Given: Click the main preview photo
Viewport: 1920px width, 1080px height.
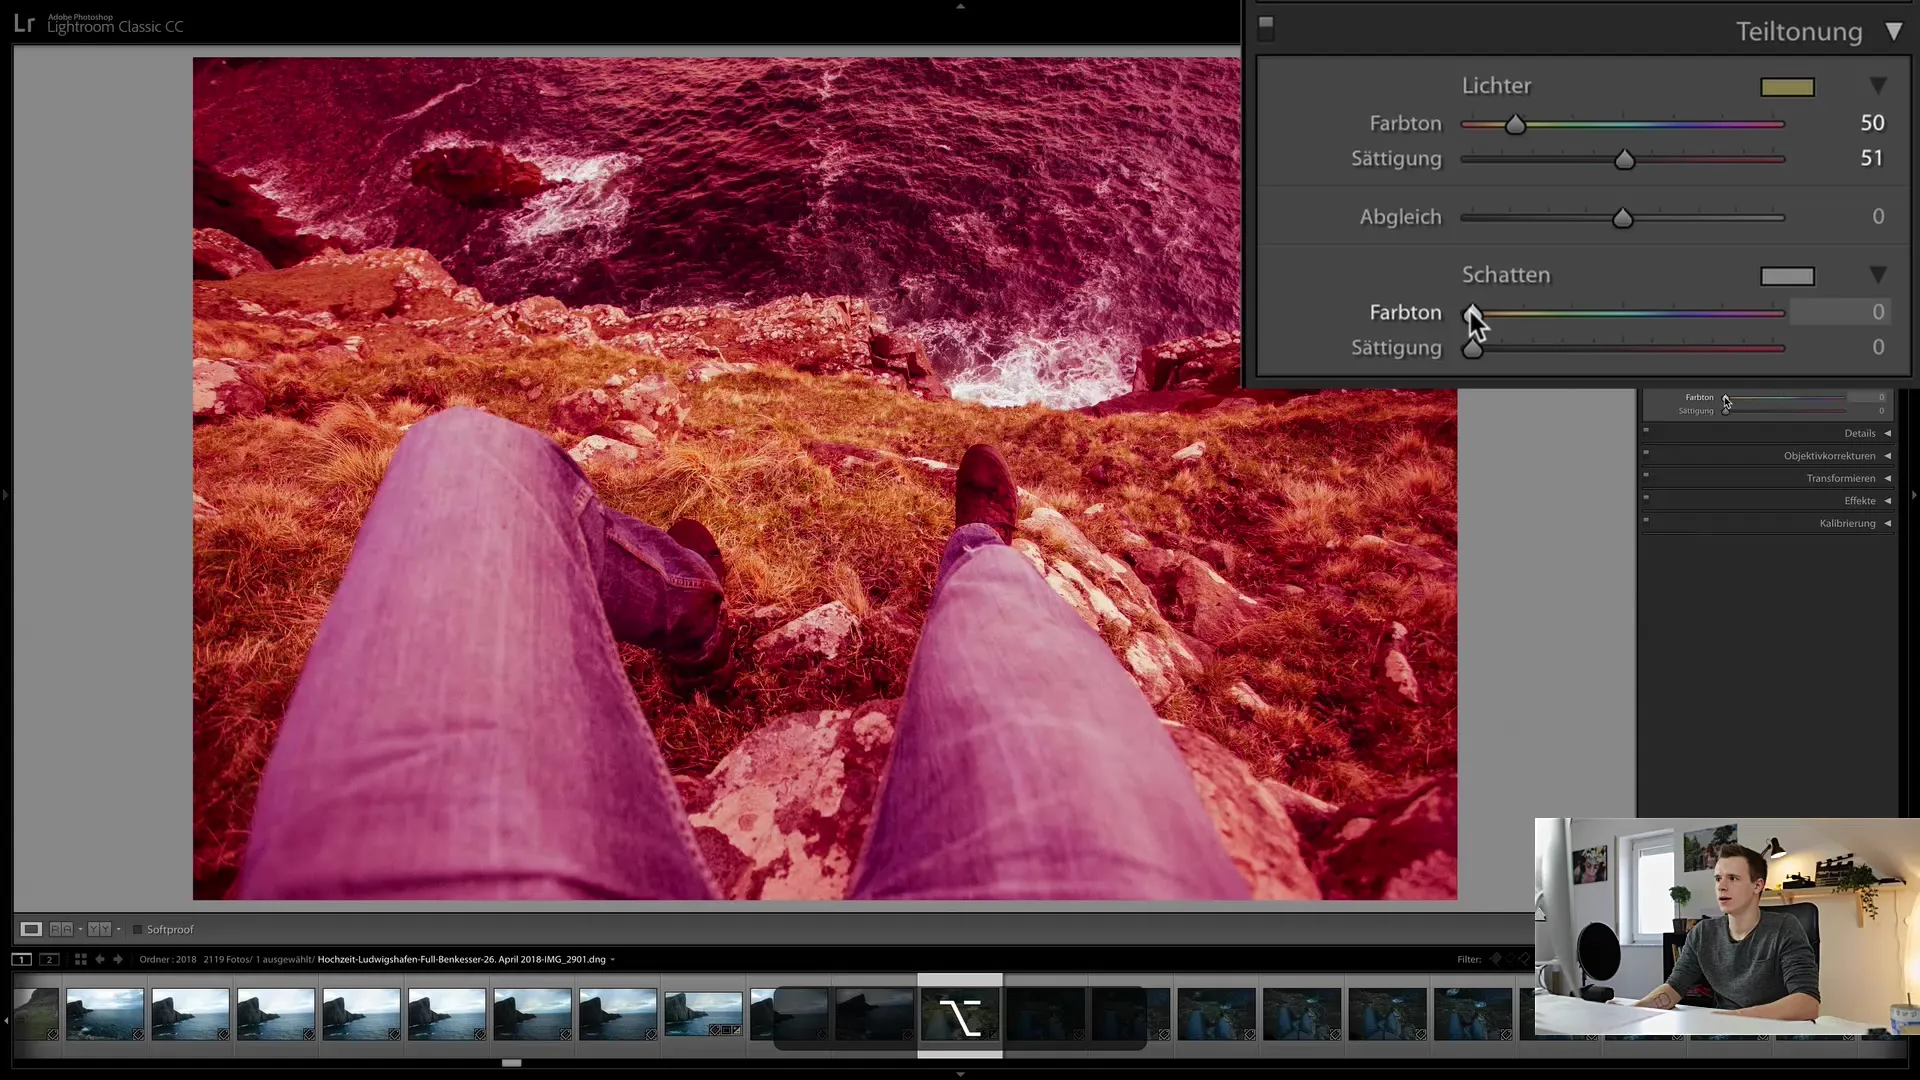Looking at the screenshot, I should pyautogui.click(x=825, y=478).
